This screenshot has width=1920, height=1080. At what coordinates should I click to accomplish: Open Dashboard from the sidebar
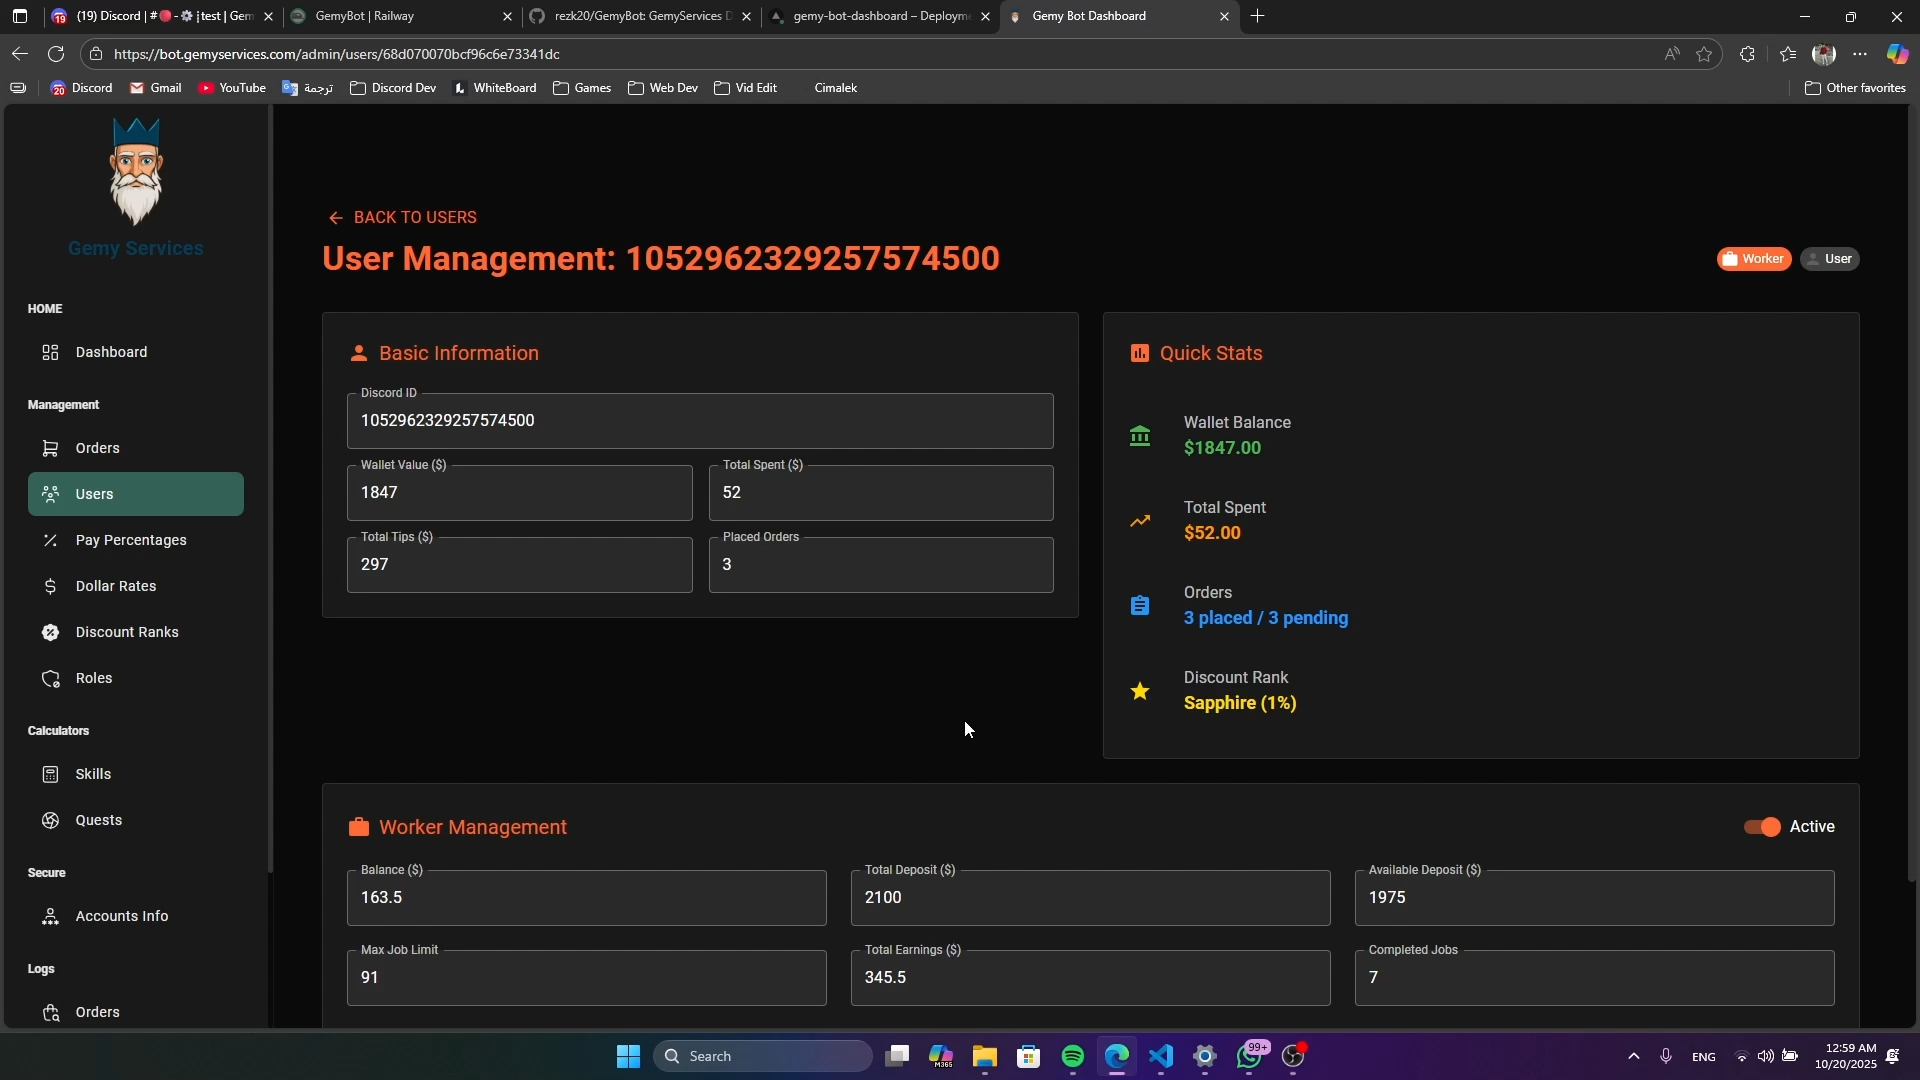pyautogui.click(x=111, y=352)
